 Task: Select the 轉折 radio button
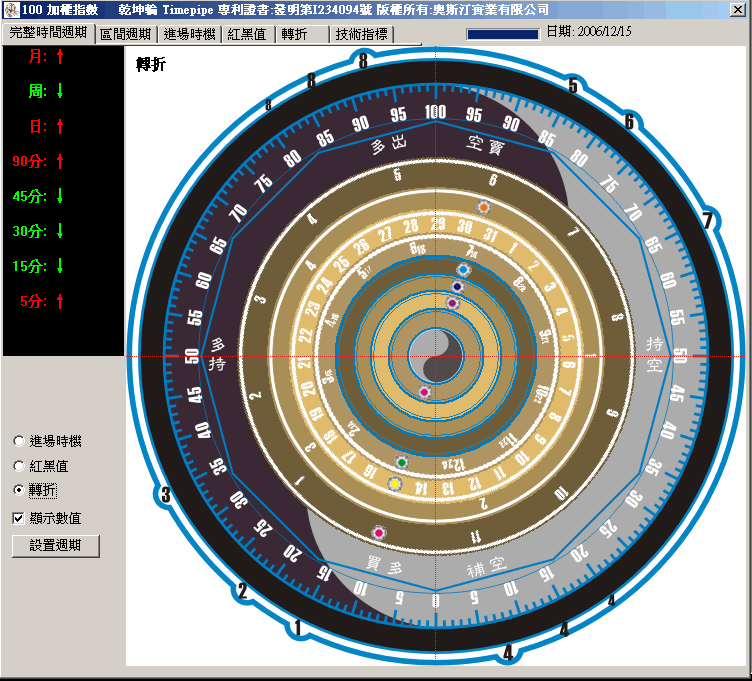[x=19, y=491]
